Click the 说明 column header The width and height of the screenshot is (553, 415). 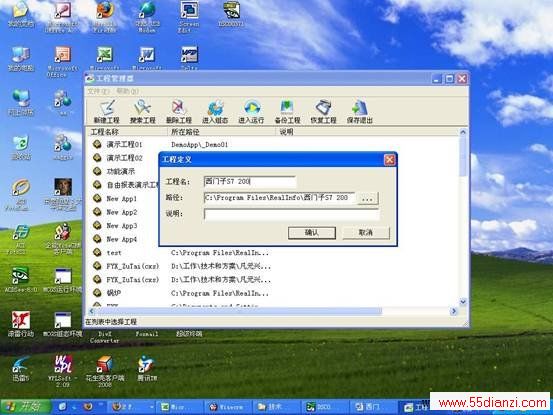[x=367, y=132]
